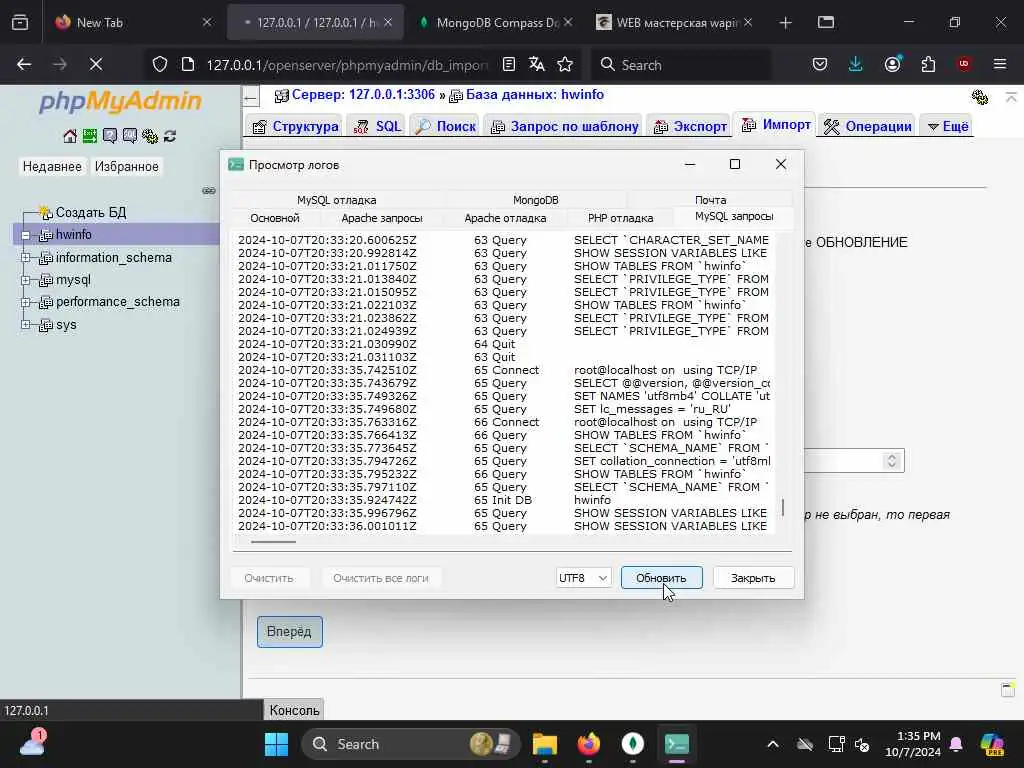Bookmark this page star icon

coord(565,64)
